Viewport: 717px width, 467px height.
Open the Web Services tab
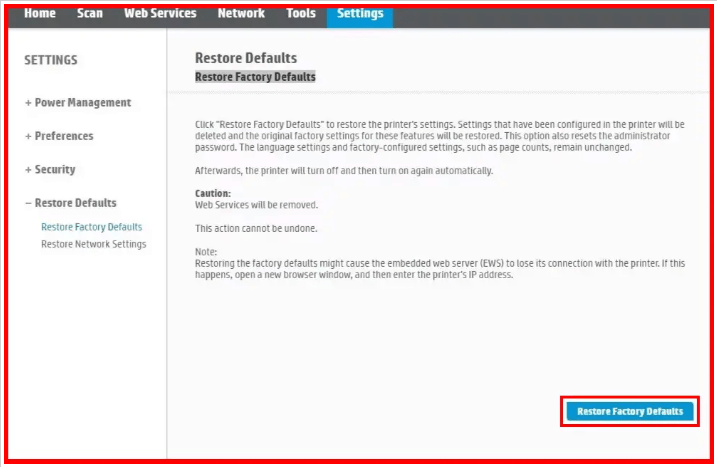(x=160, y=14)
